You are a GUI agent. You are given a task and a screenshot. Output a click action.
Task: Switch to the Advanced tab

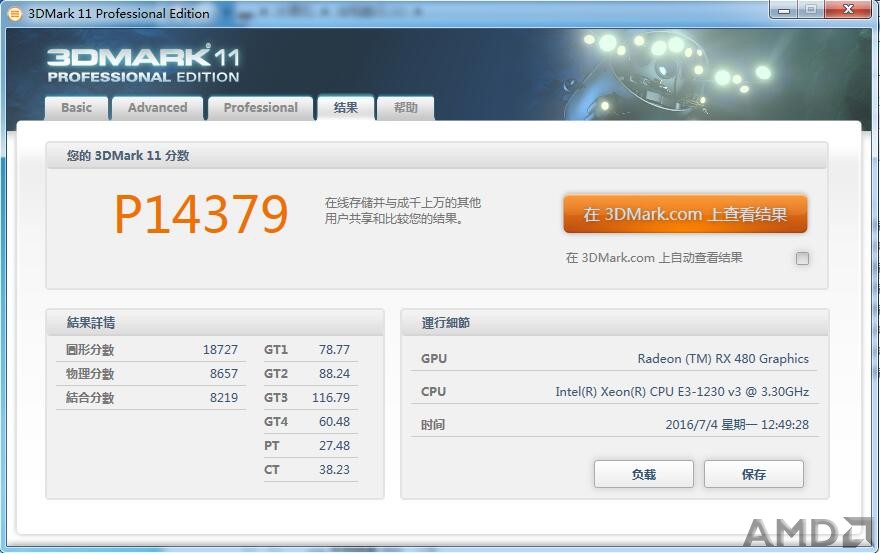(x=157, y=108)
